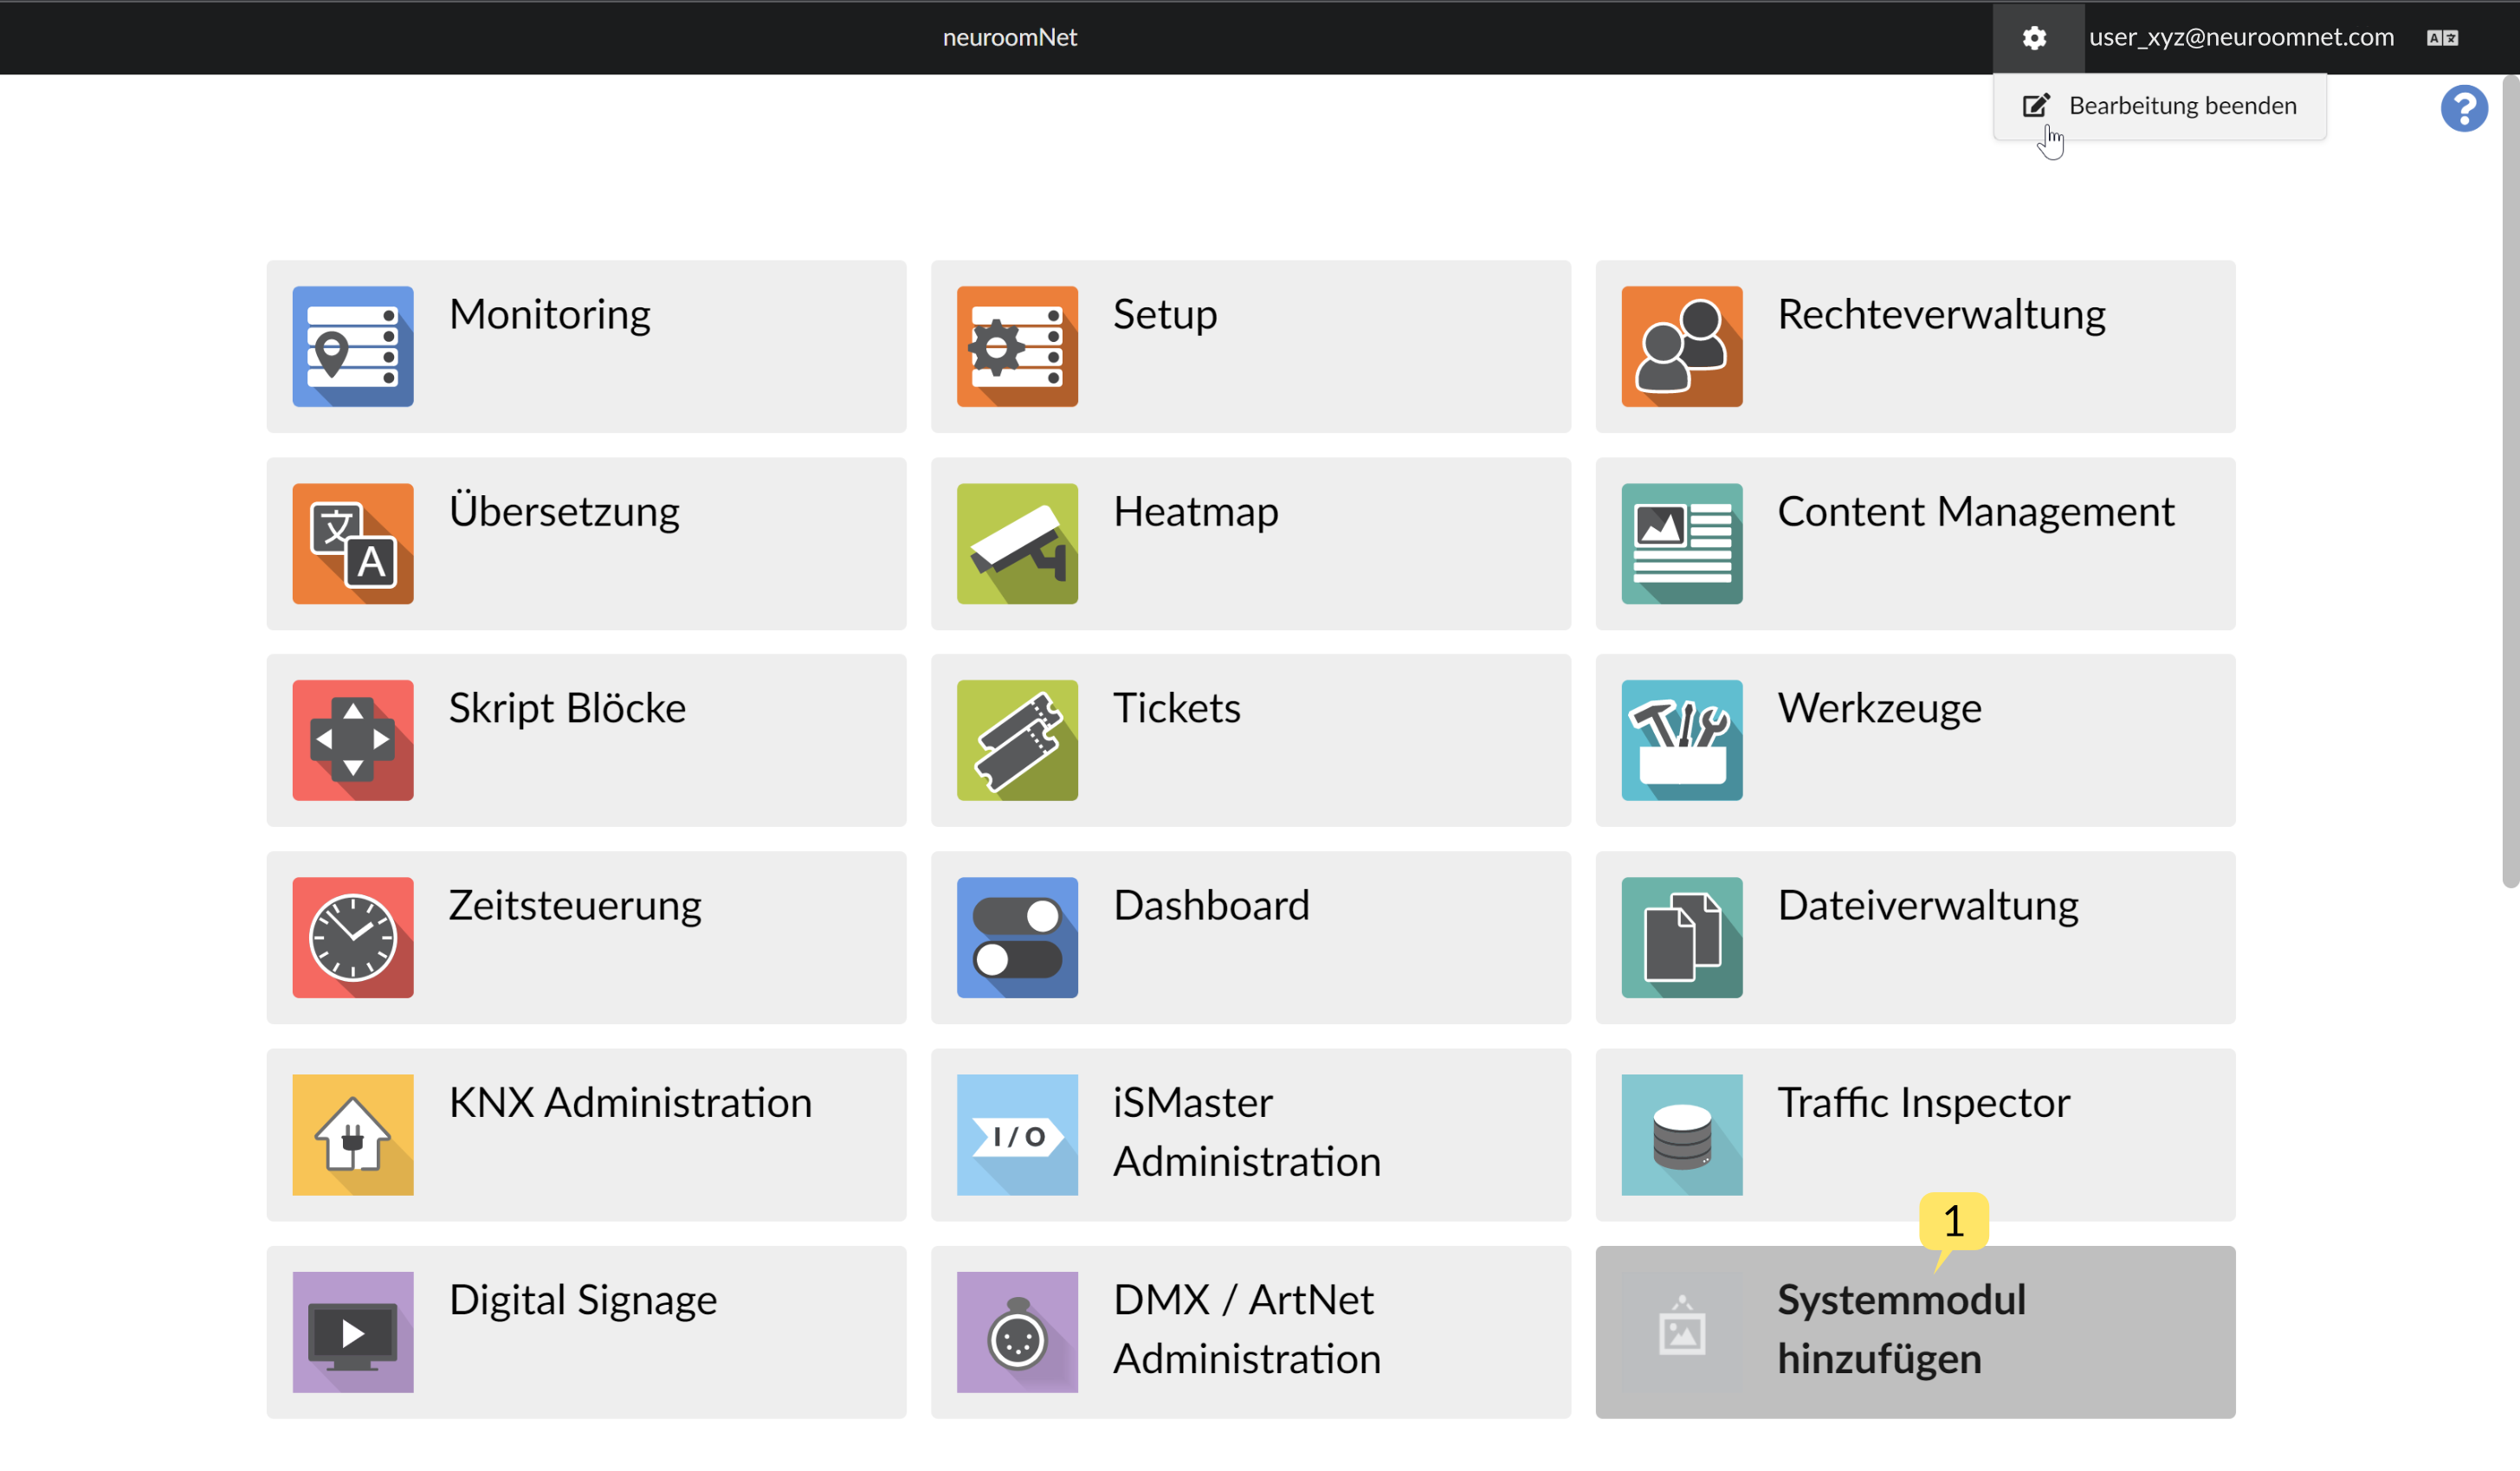Open the Digital Signage module
The width and height of the screenshot is (2520, 1471).
pos(585,1327)
